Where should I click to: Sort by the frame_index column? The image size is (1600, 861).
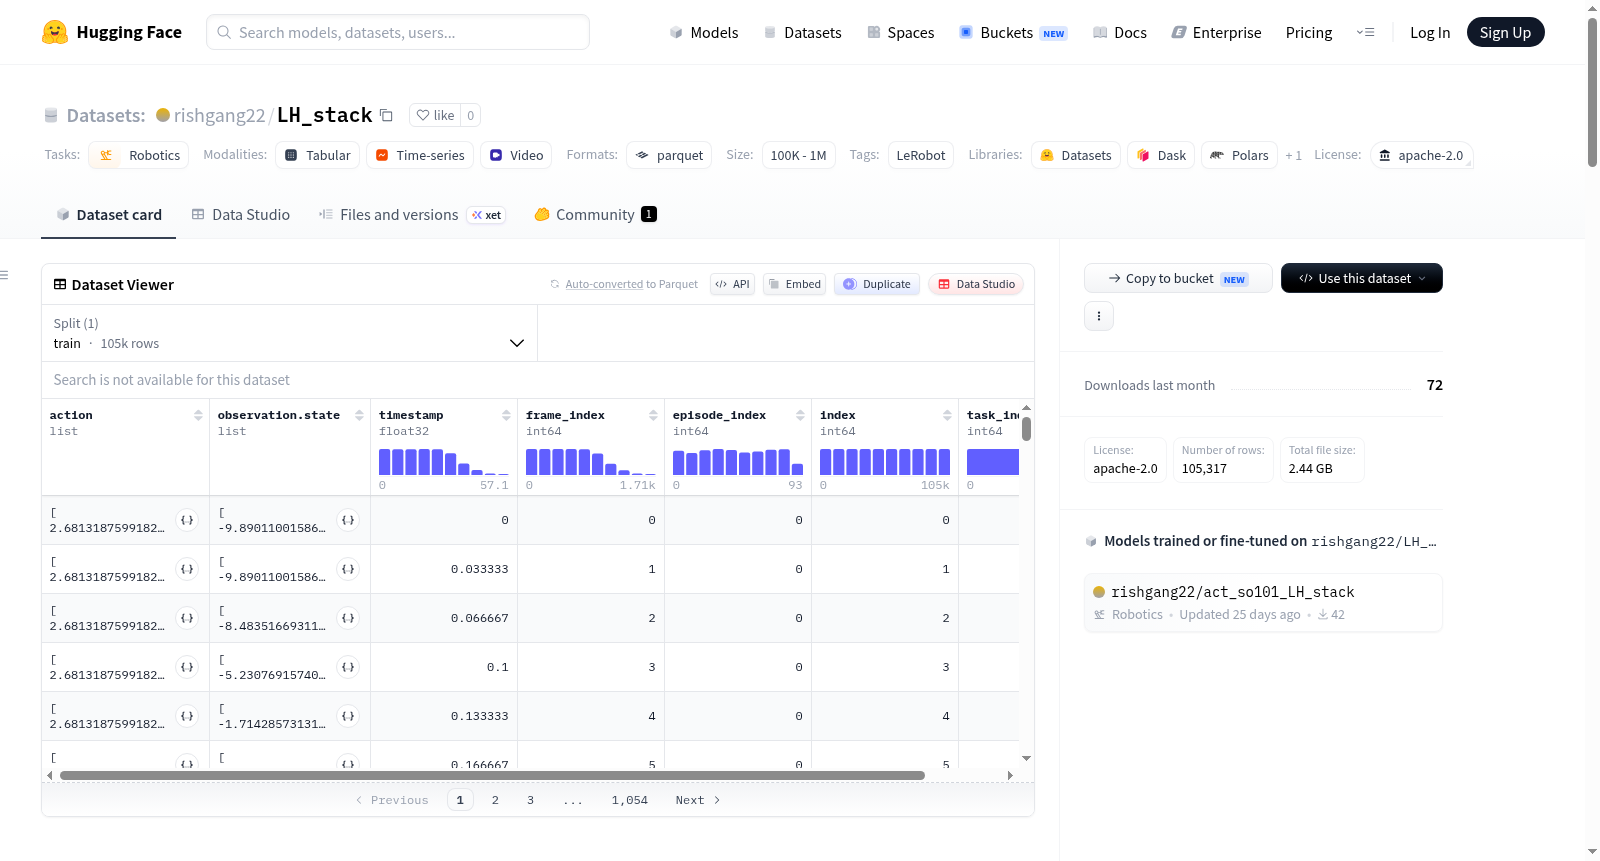coord(653,415)
